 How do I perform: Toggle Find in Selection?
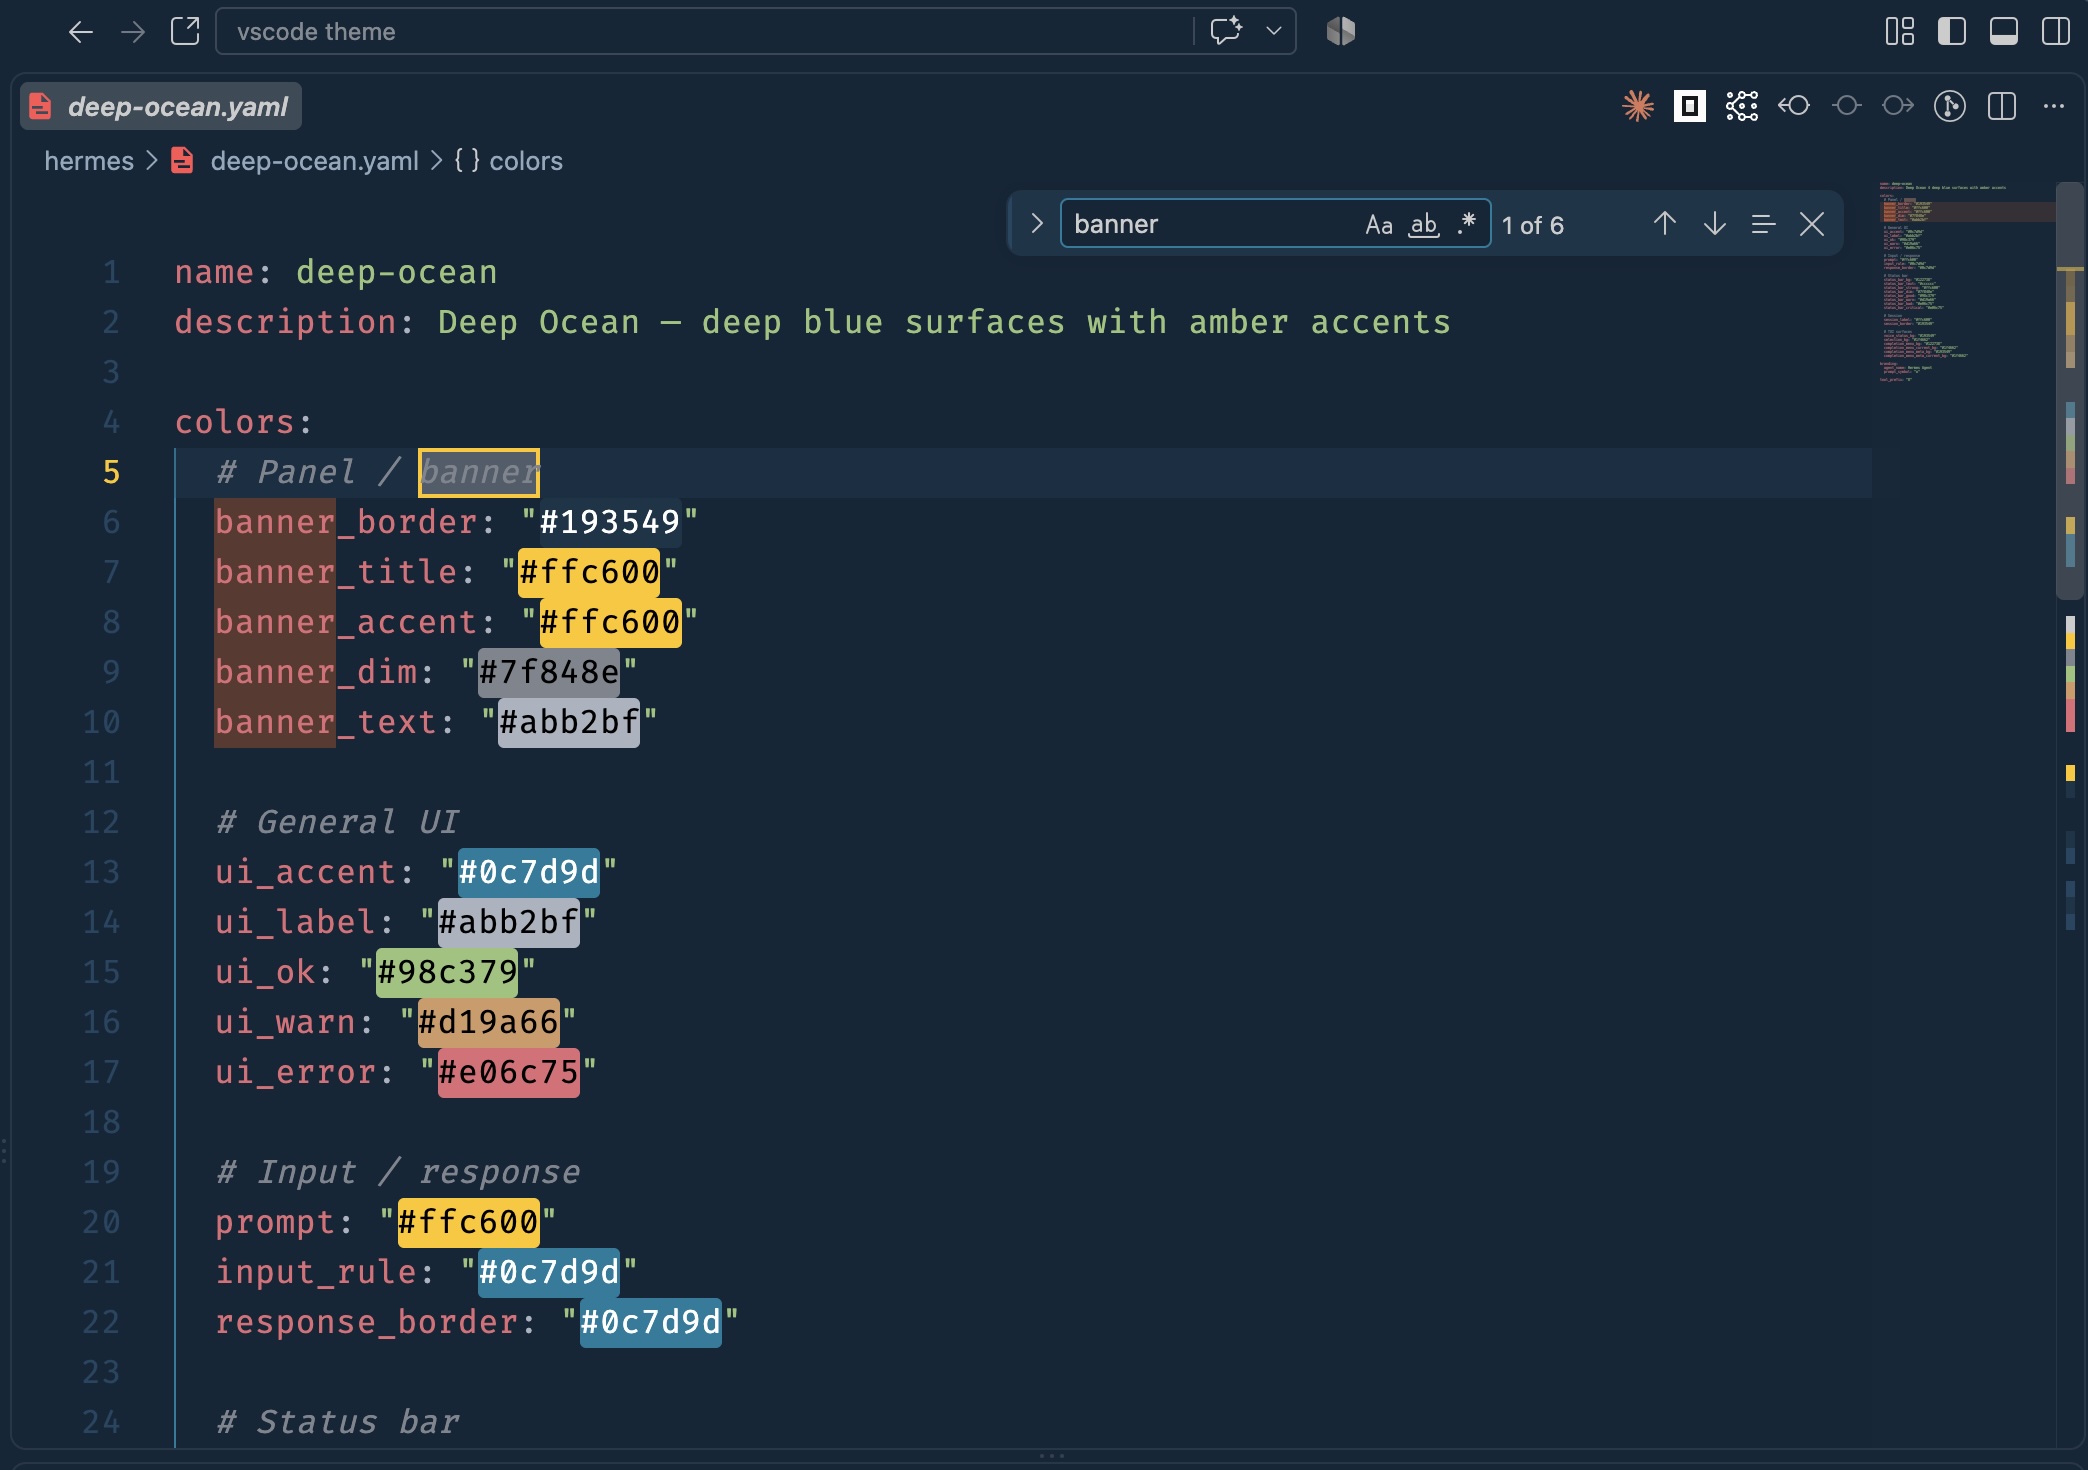click(x=1764, y=224)
